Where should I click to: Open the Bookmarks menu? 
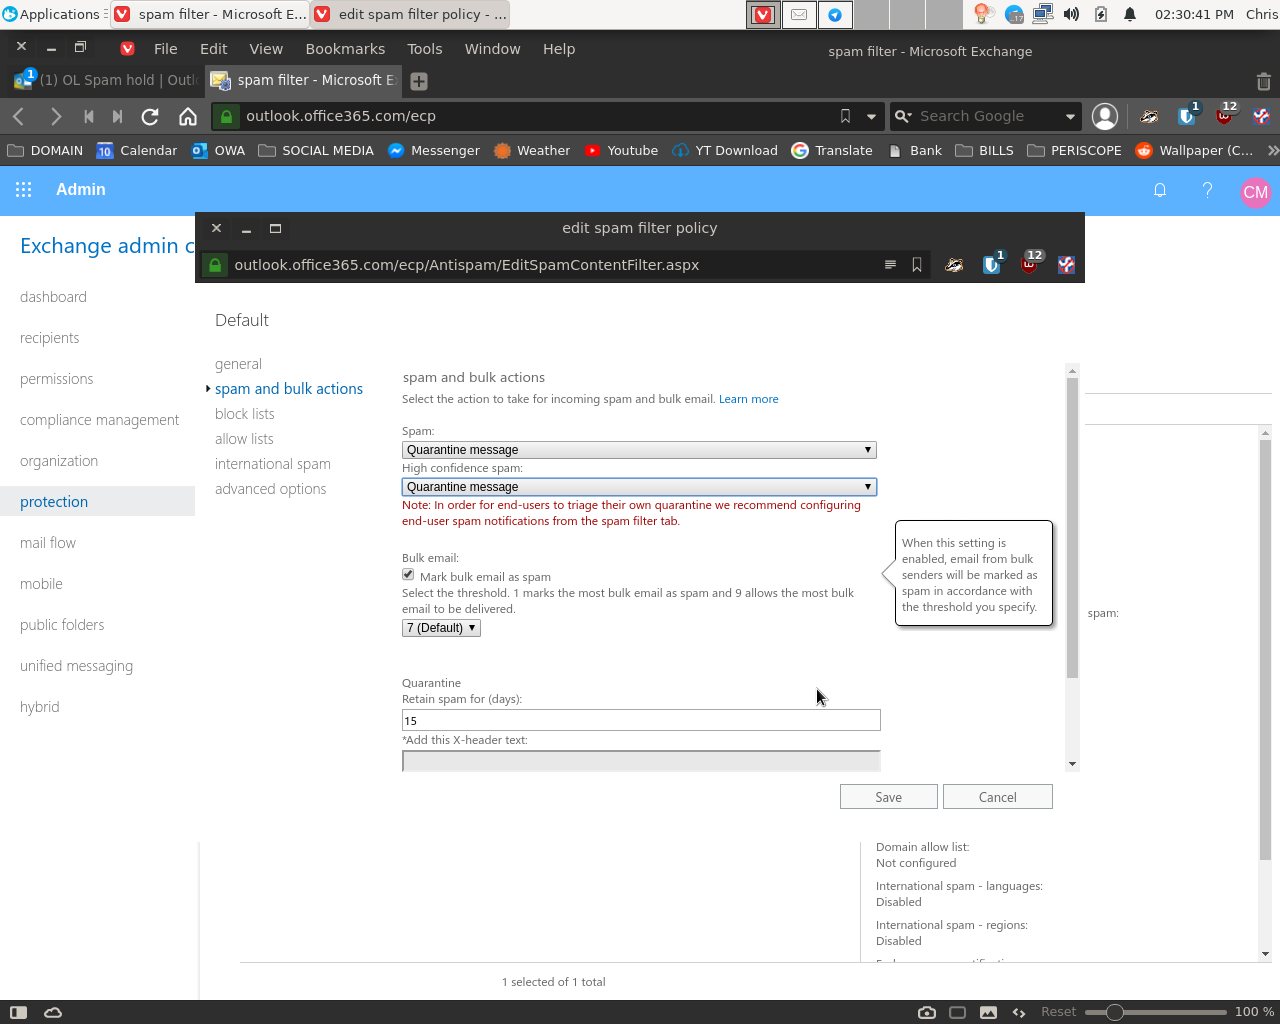click(x=345, y=49)
